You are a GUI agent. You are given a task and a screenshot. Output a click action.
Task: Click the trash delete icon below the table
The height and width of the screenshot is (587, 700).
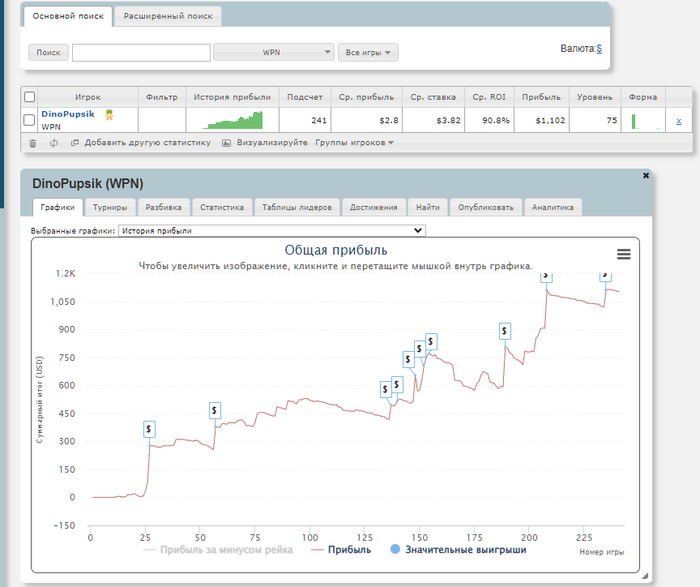point(33,143)
